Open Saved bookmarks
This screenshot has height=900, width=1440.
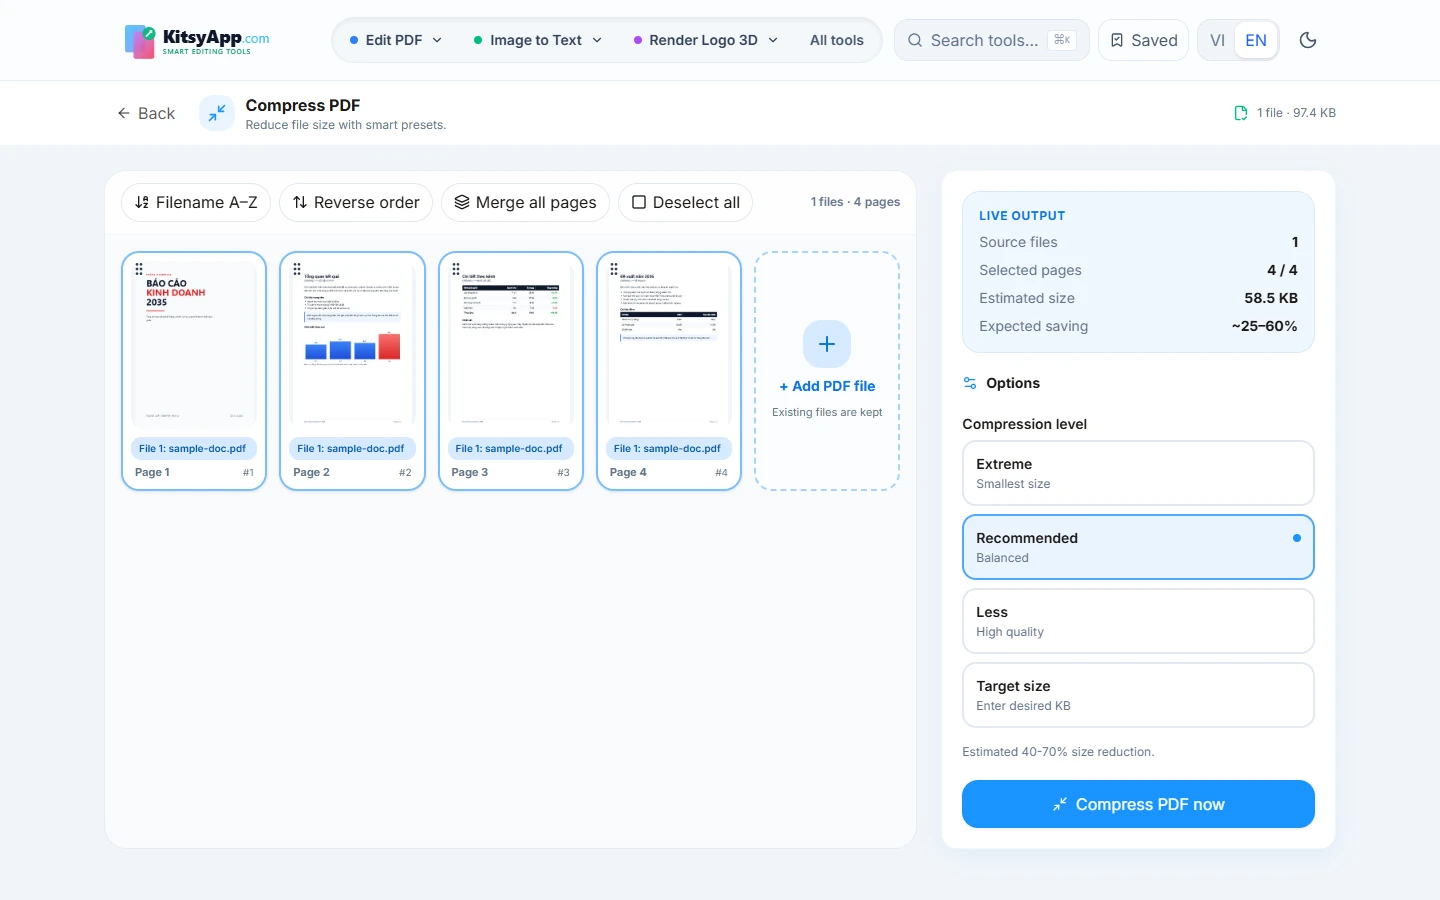(x=1143, y=40)
